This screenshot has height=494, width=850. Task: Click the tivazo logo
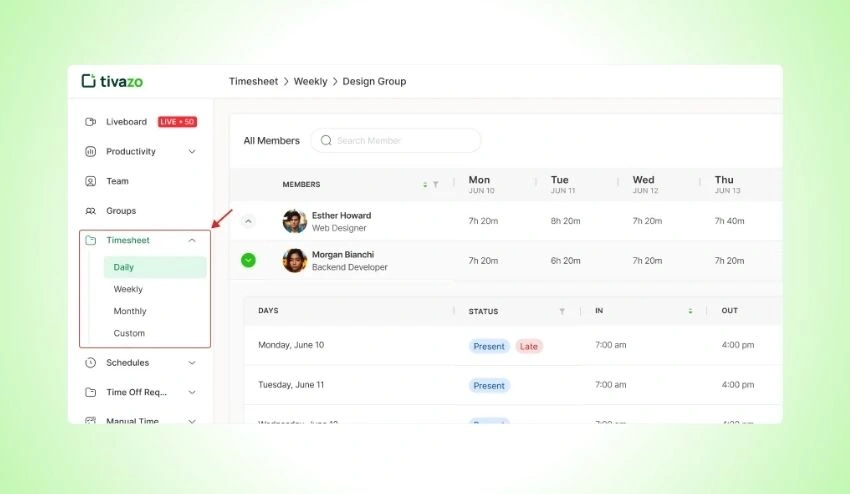(x=112, y=81)
